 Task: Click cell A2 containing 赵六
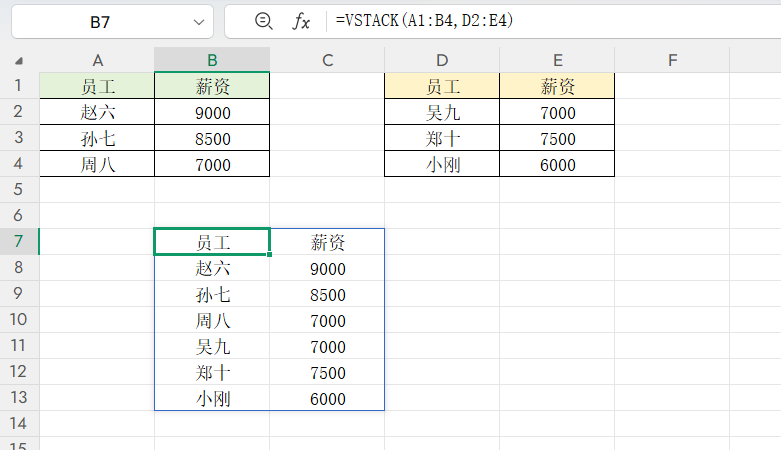pyautogui.click(x=97, y=112)
